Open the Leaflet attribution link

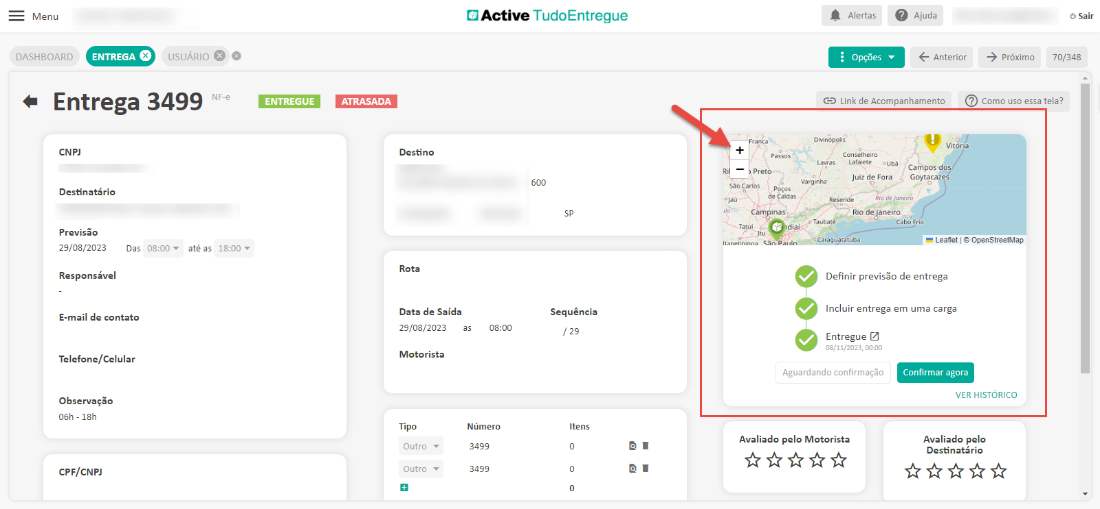[x=941, y=240]
